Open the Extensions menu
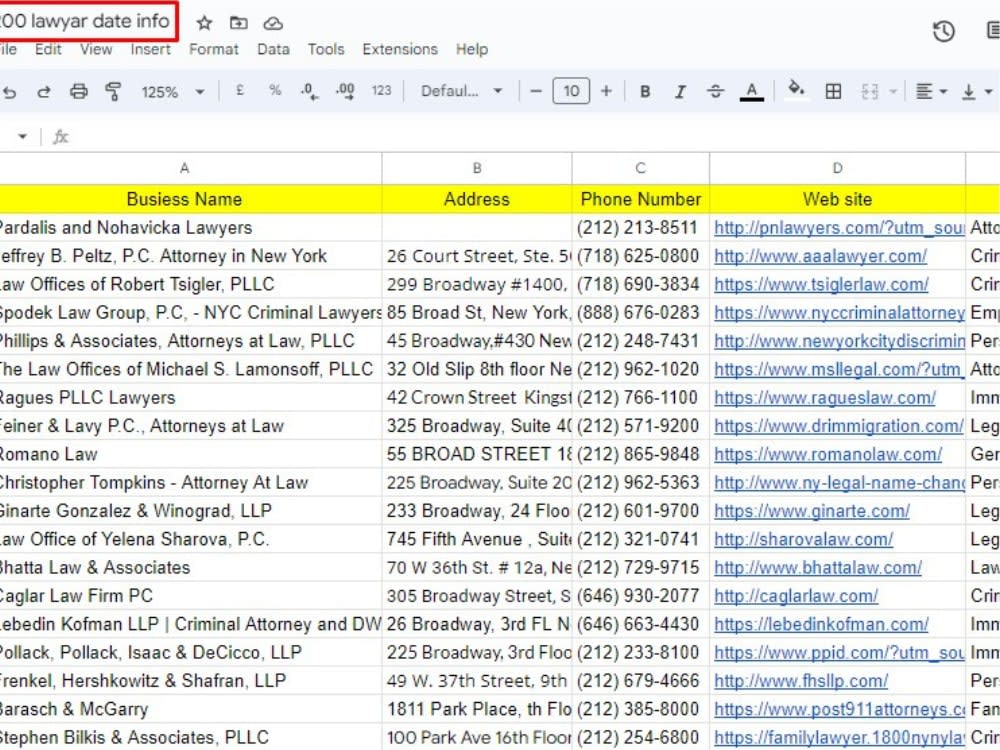Image resolution: width=1000 pixels, height=750 pixels. pyautogui.click(x=400, y=50)
